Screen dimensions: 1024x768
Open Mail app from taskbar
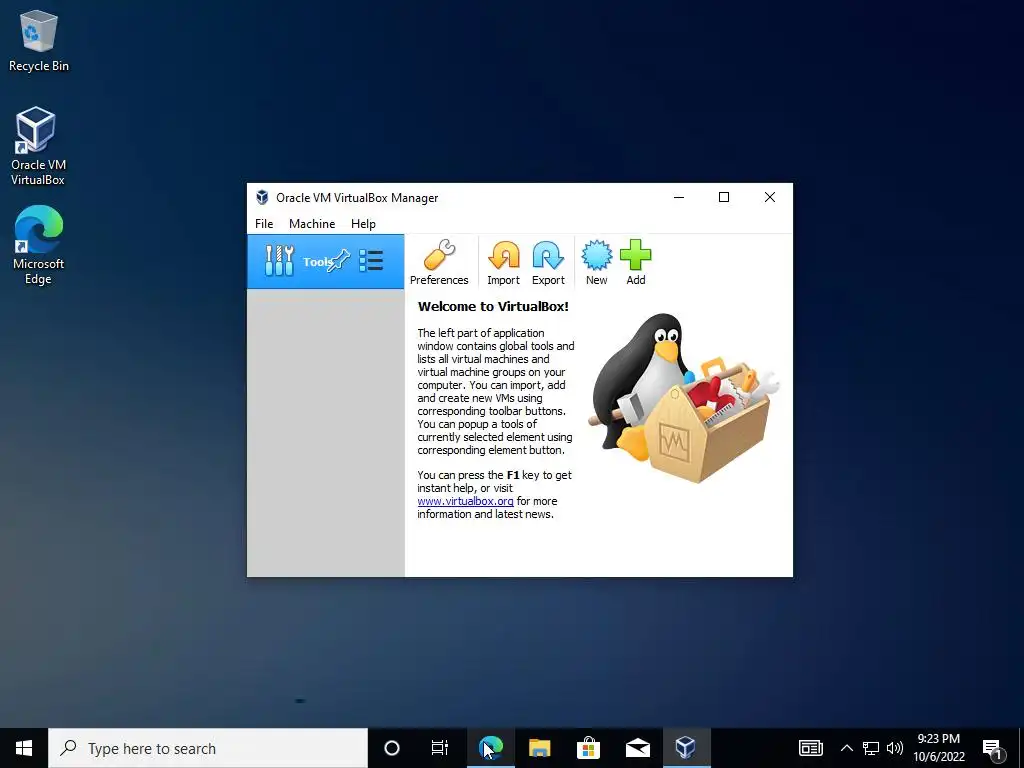coord(637,748)
